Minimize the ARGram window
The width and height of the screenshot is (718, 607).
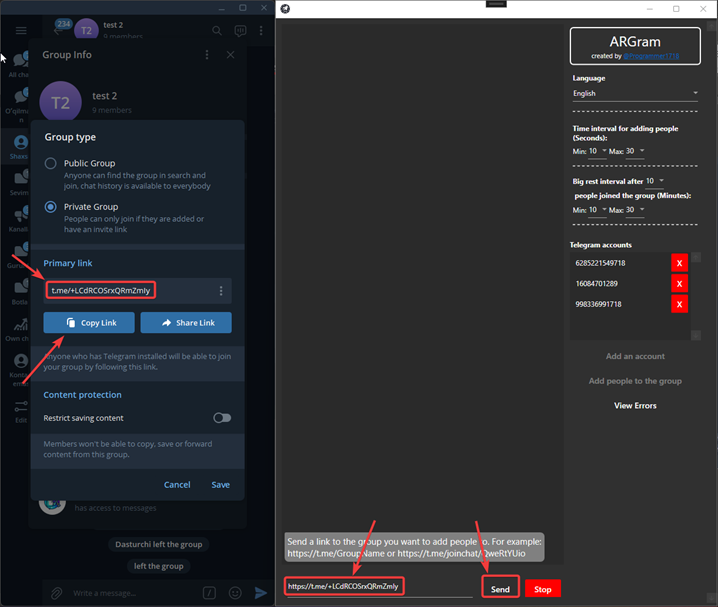(649, 9)
